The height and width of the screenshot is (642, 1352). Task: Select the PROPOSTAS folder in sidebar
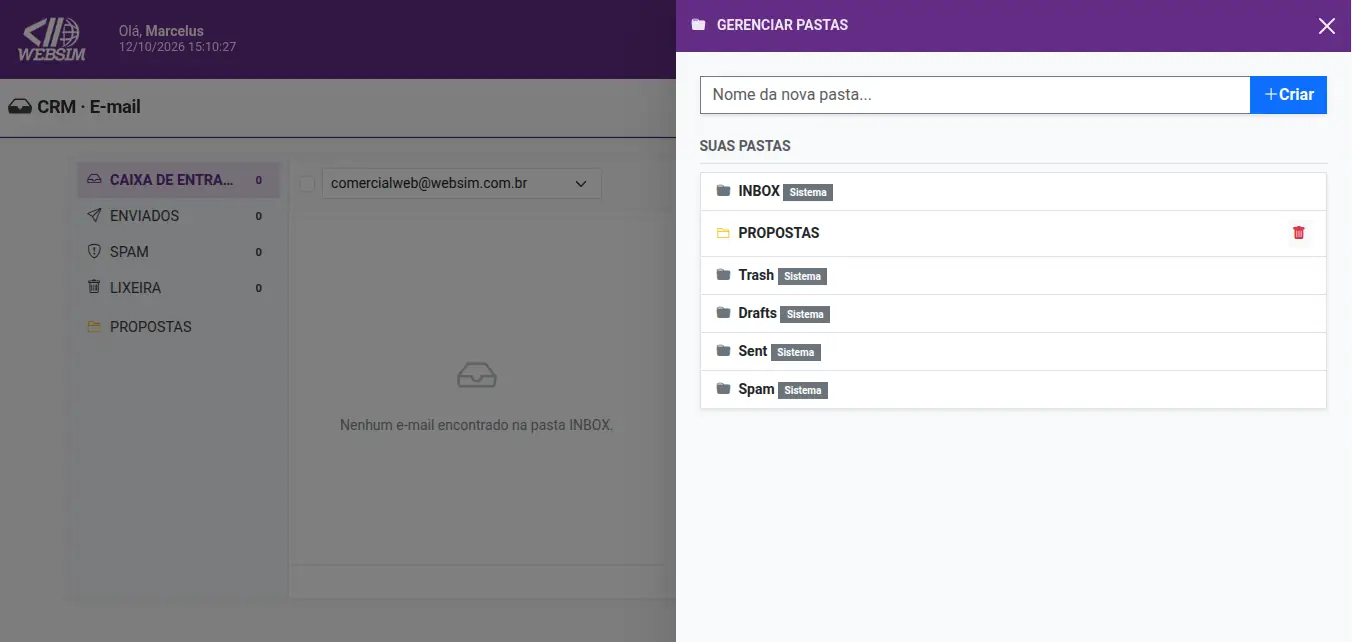click(x=178, y=327)
